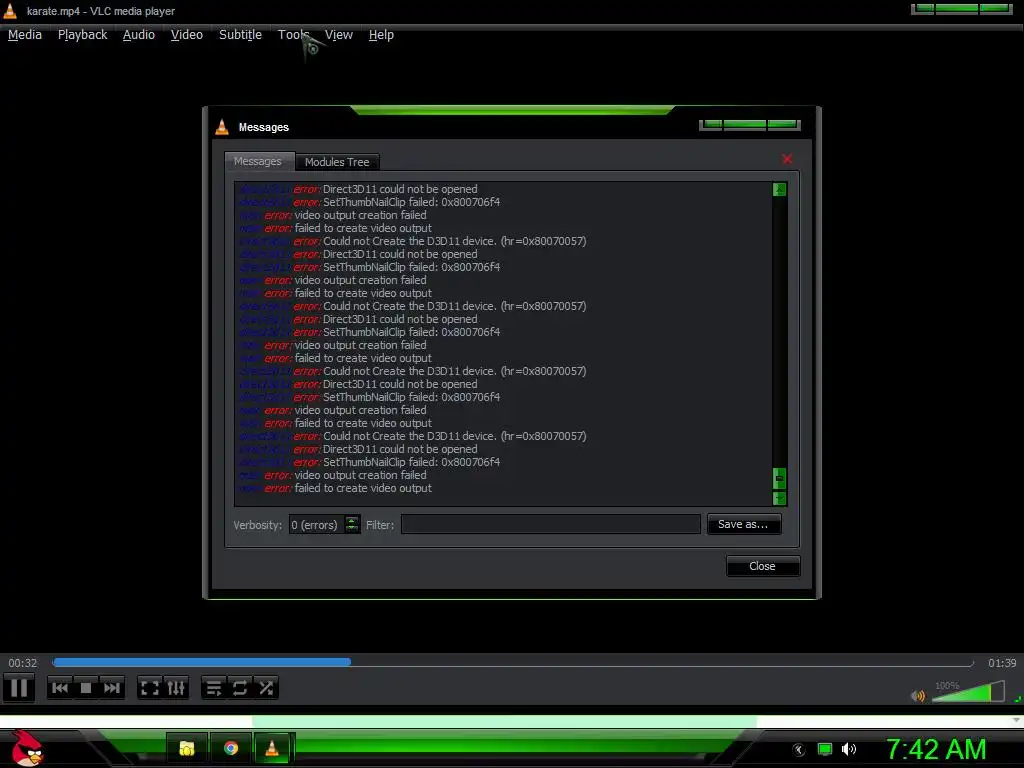Switch to the Modules Tree tab
Screen dimensions: 1024x768
click(x=337, y=162)
